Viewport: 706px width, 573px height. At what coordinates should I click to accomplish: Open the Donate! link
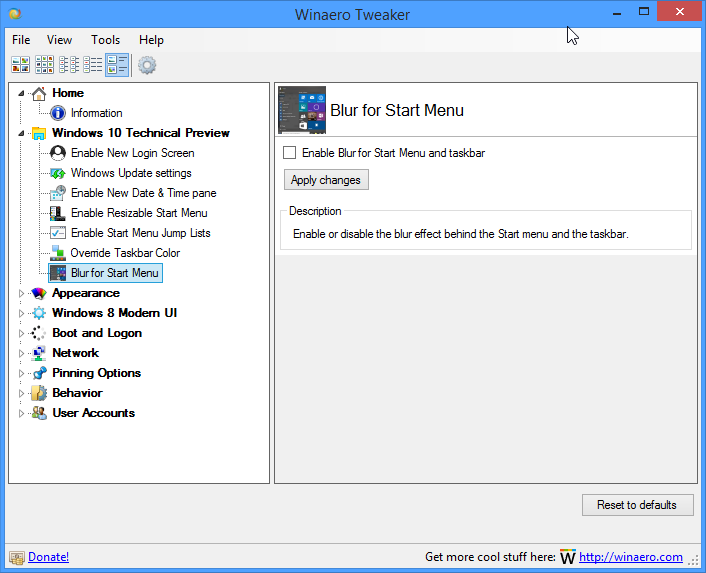tap(49, 557)
